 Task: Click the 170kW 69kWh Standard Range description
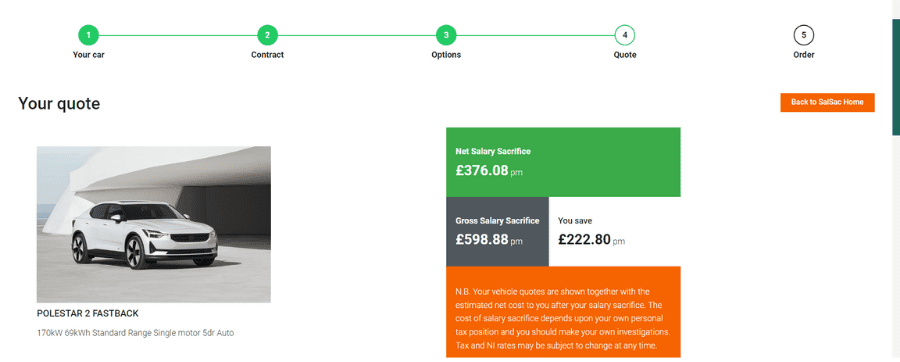[x=135, y=333]
